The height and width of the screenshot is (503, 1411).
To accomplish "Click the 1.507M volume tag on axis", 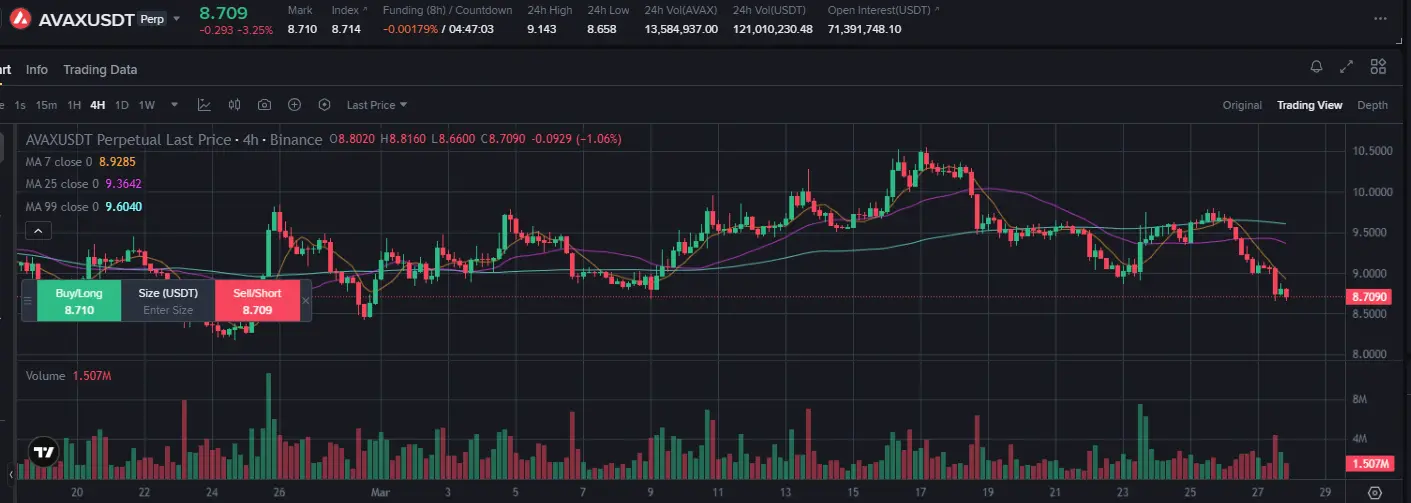I will point(1368,465).
